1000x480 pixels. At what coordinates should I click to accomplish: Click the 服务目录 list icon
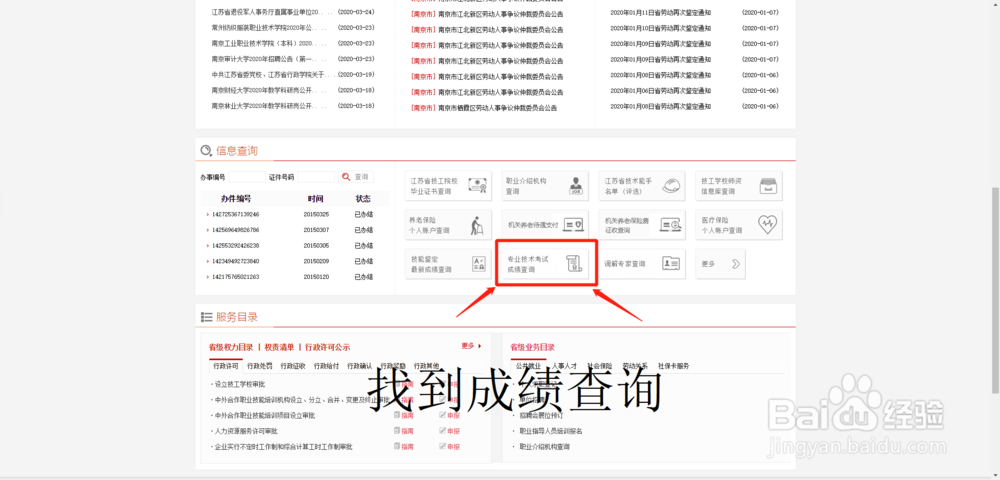click(x=206, y=317)
